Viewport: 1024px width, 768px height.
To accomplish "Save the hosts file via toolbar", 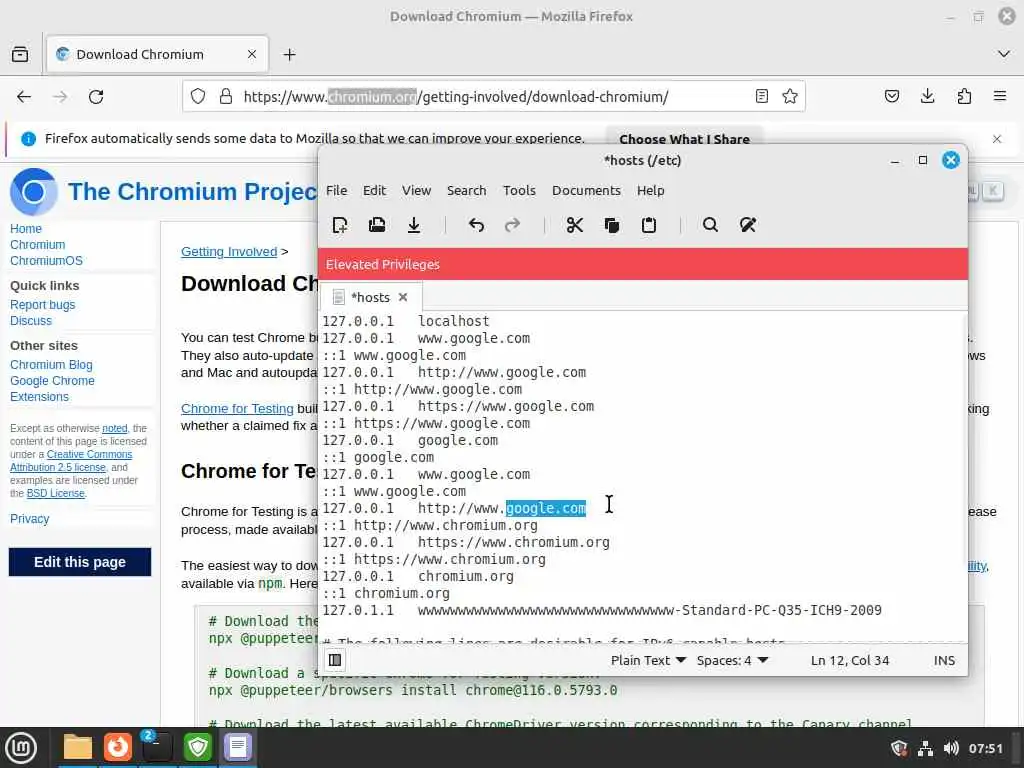I will pyautogui.click(x=414, y=225).
